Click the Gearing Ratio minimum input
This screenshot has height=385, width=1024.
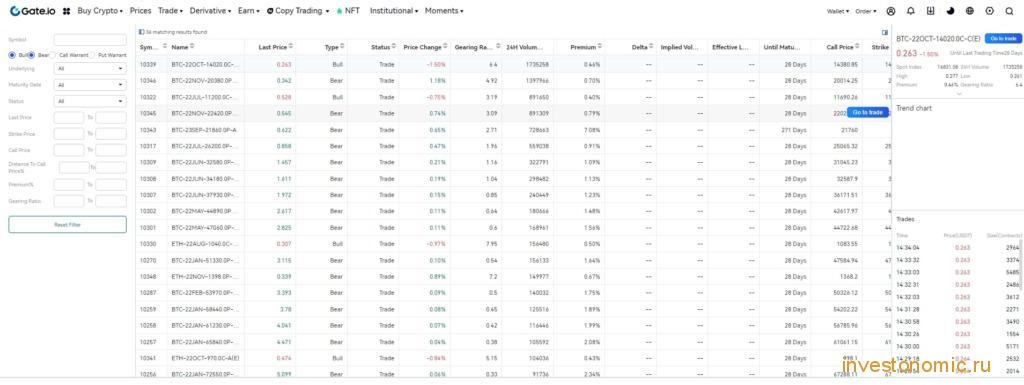point(69,201)
